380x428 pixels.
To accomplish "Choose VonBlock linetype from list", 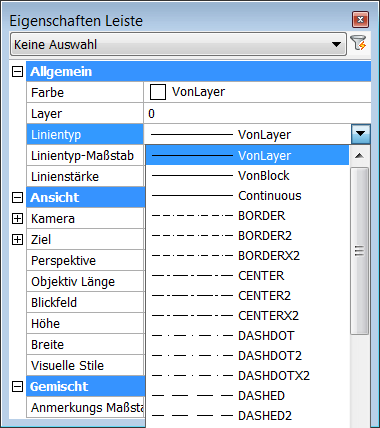I will [x=247, y=176].
